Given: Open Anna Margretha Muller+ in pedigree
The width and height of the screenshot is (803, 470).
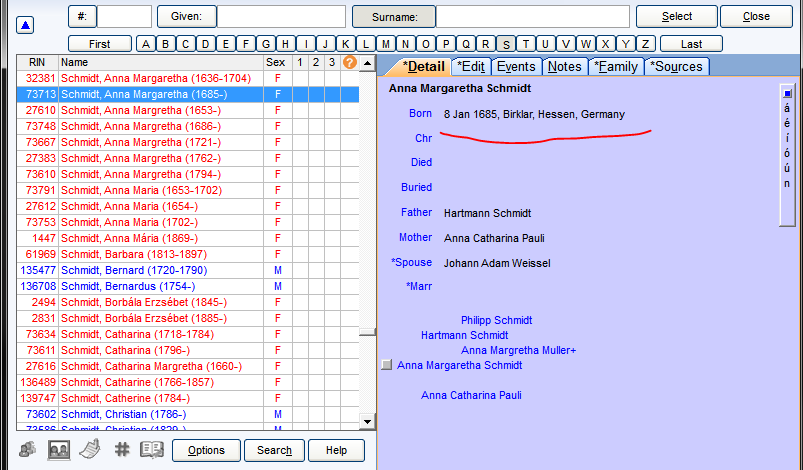Looking at the screenshot, I should pyautogui.click(x=518, y=351).
